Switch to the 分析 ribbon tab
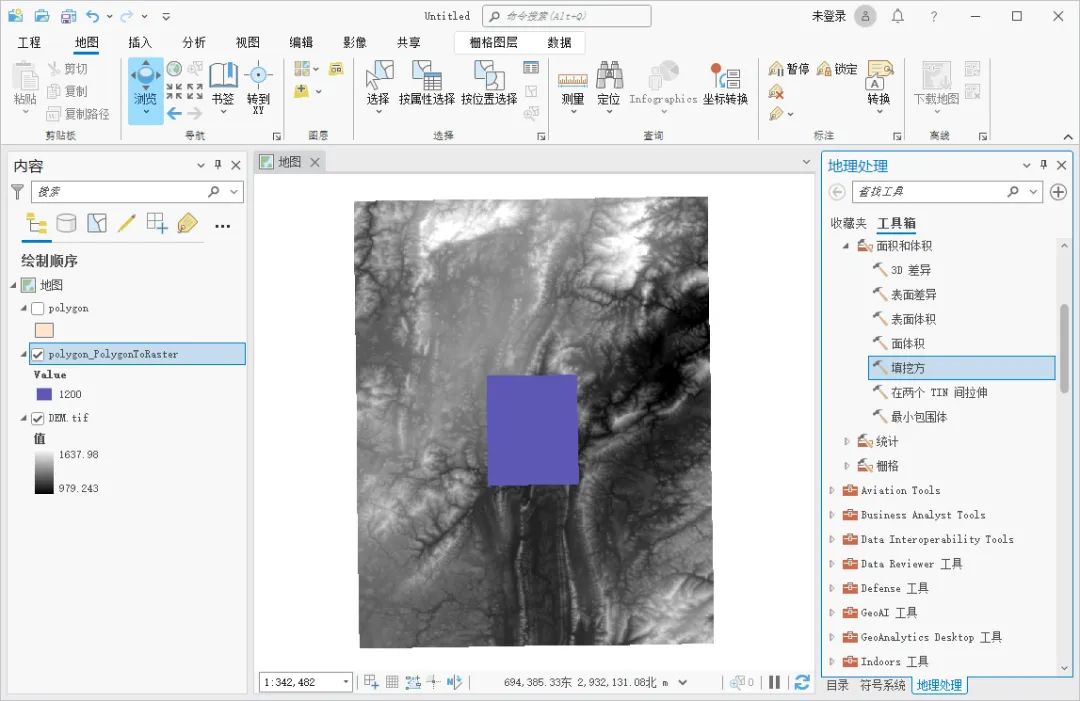Screen dimensions: 1080x701 194,42
